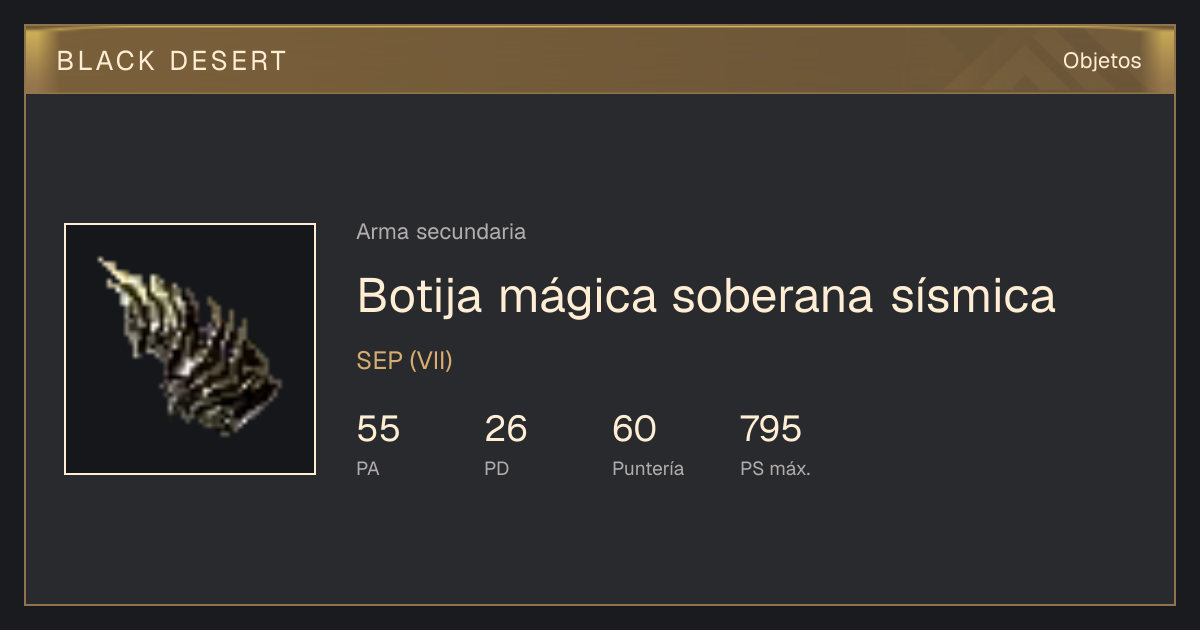The width and height of the screenshot is (1200, 630).
Task: Click the PA stat label
Action: click(368, 468)
